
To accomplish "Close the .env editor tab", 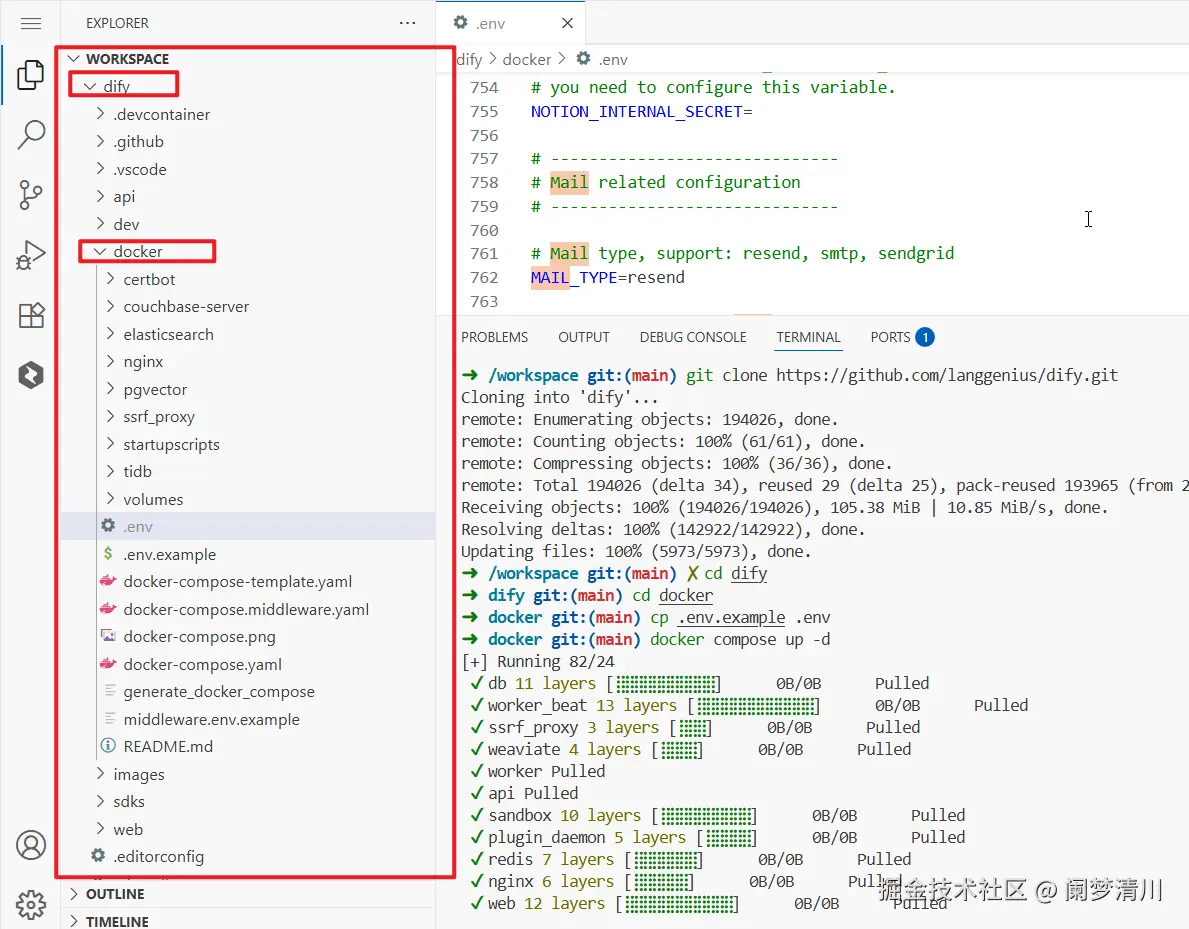I will 567,24.
